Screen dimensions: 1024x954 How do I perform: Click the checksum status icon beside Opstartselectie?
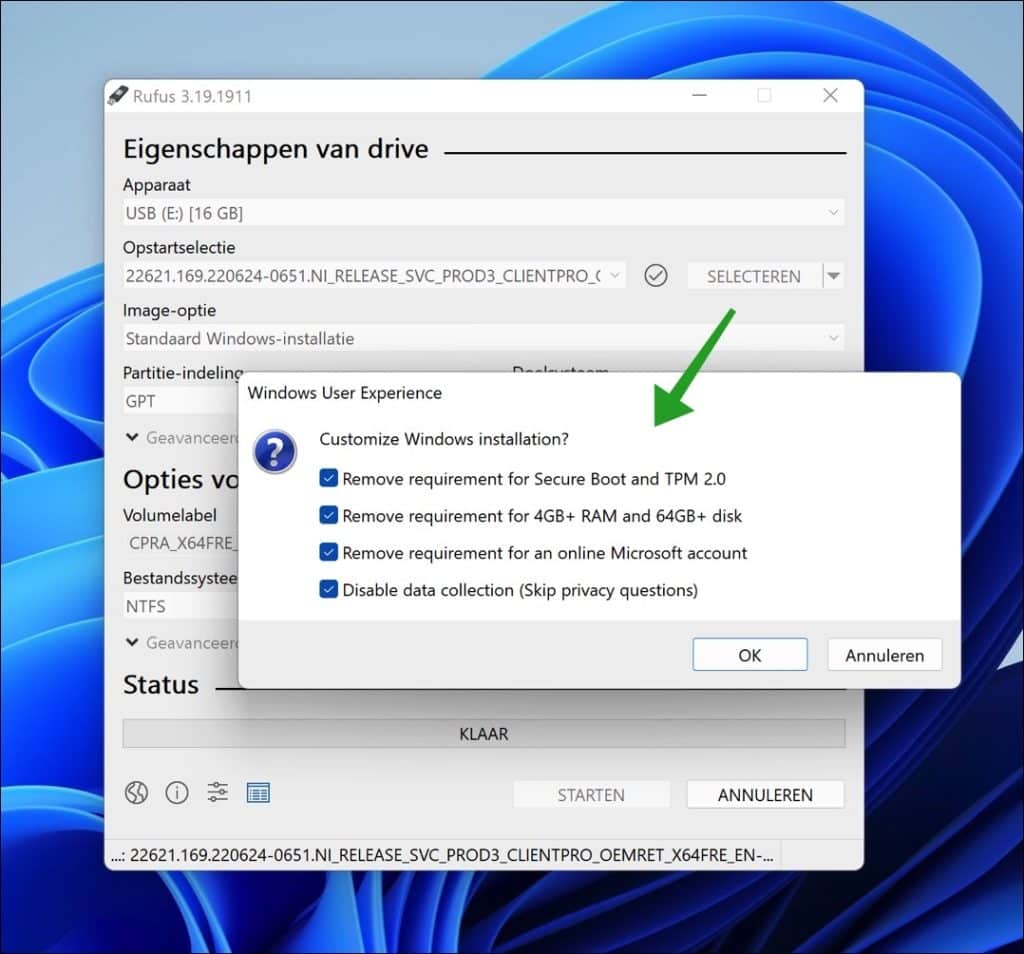click(x=656, y=275)
